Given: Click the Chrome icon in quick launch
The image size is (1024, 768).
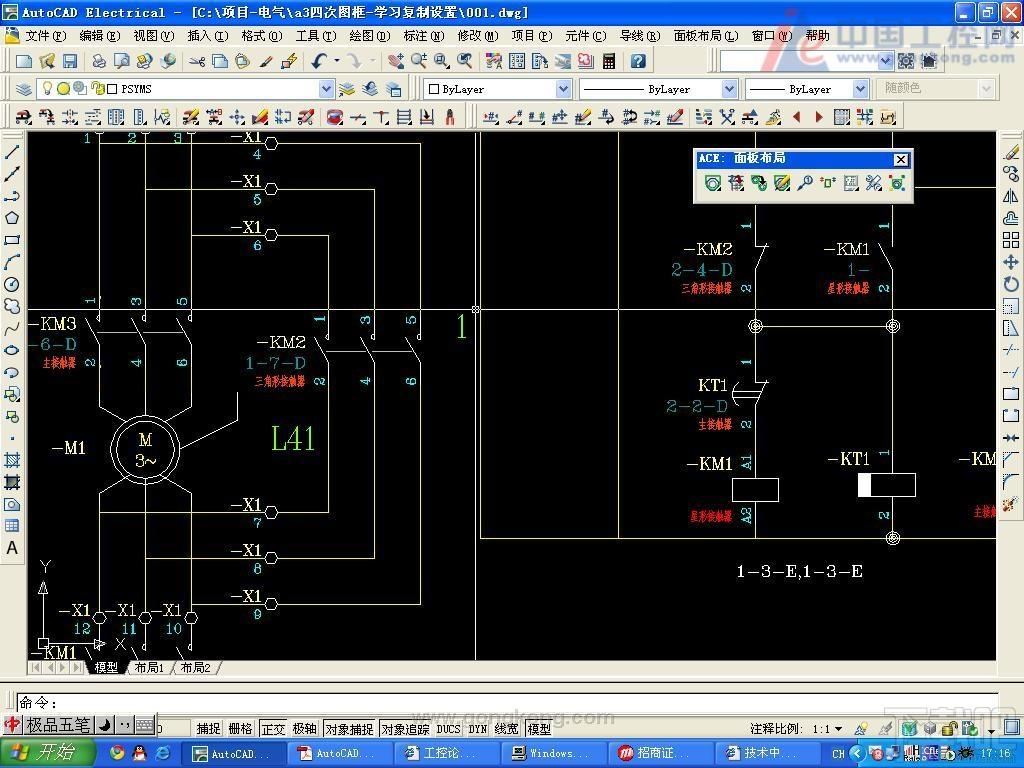Looking at the screenshot, I should click(118, 753).
